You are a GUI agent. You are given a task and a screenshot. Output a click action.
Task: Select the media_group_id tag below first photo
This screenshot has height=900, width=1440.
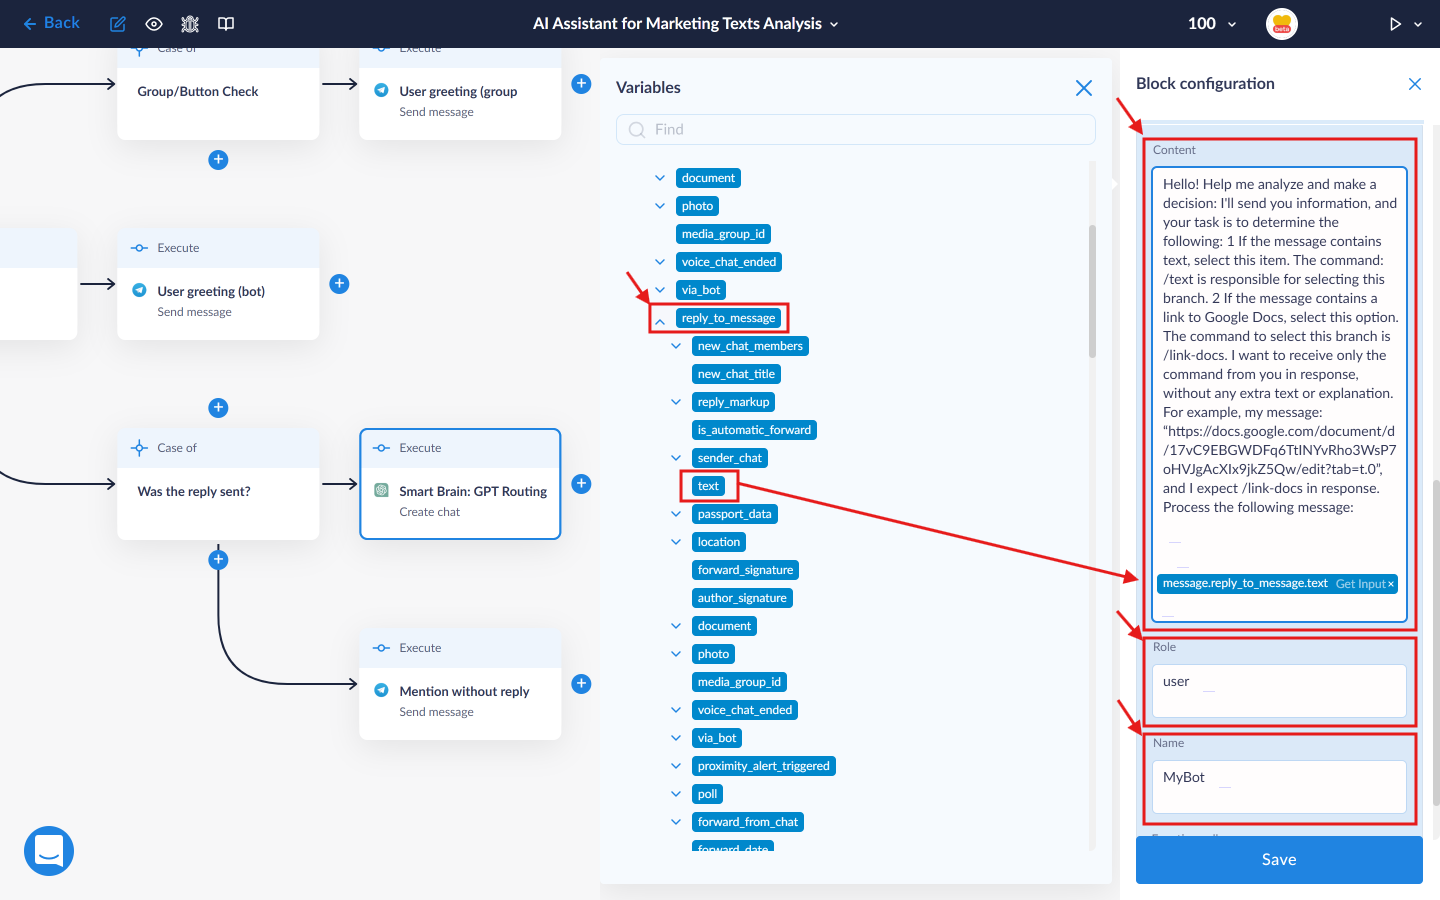(723, 234)
